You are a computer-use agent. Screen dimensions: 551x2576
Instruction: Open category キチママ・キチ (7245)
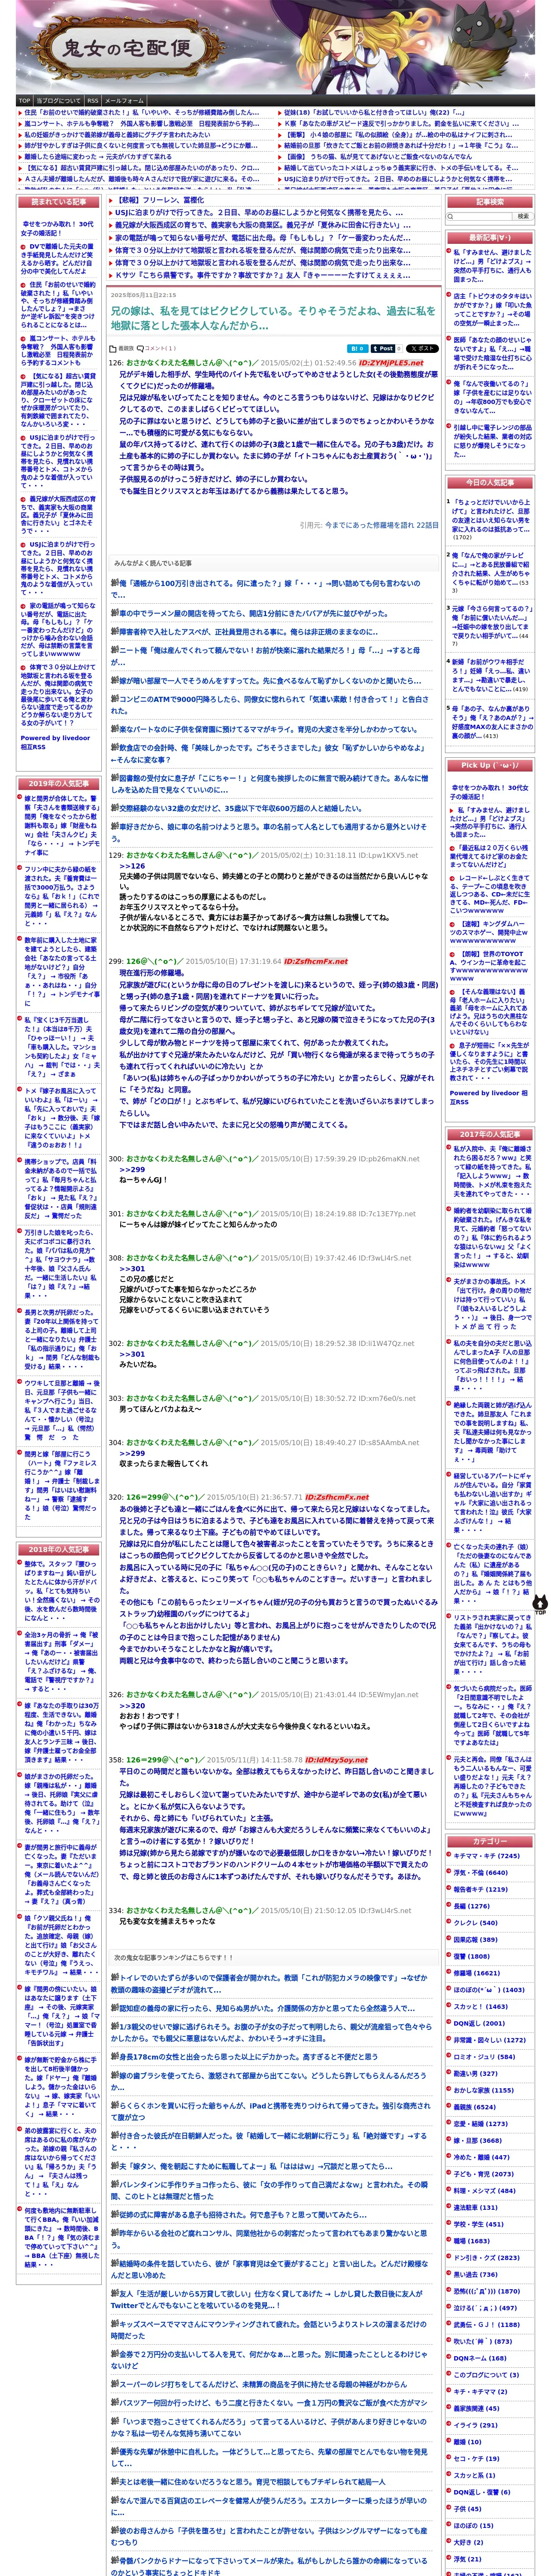coord(487,1856)
